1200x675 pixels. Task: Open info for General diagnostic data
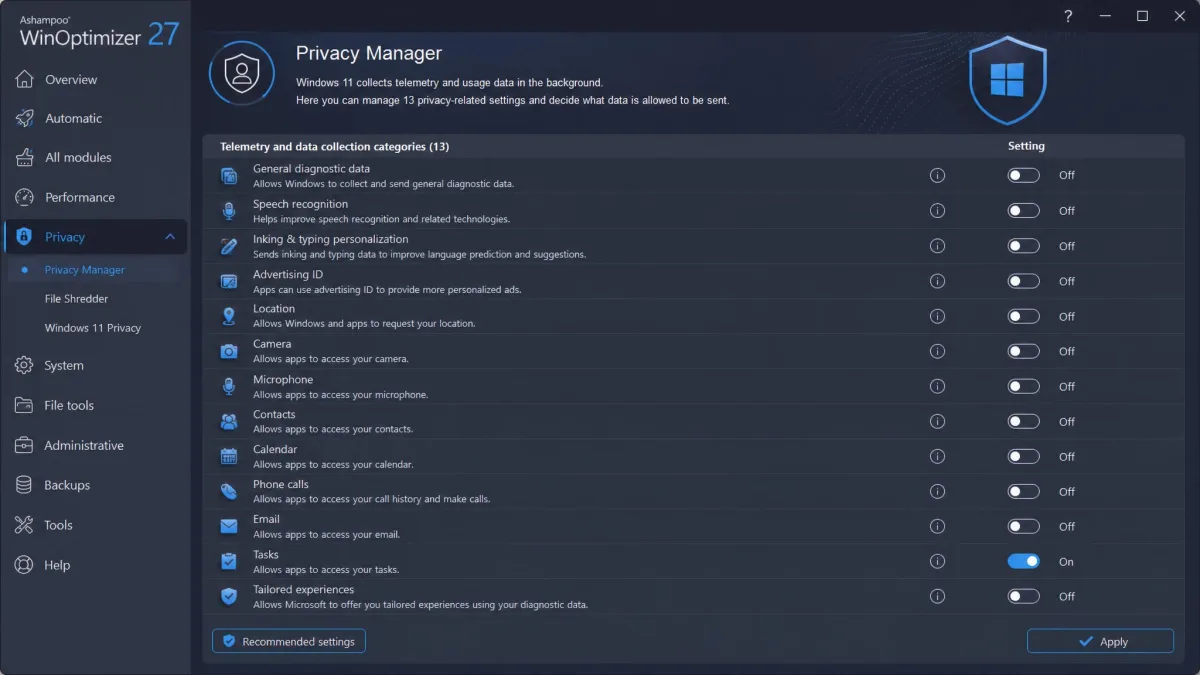(937, 175)
